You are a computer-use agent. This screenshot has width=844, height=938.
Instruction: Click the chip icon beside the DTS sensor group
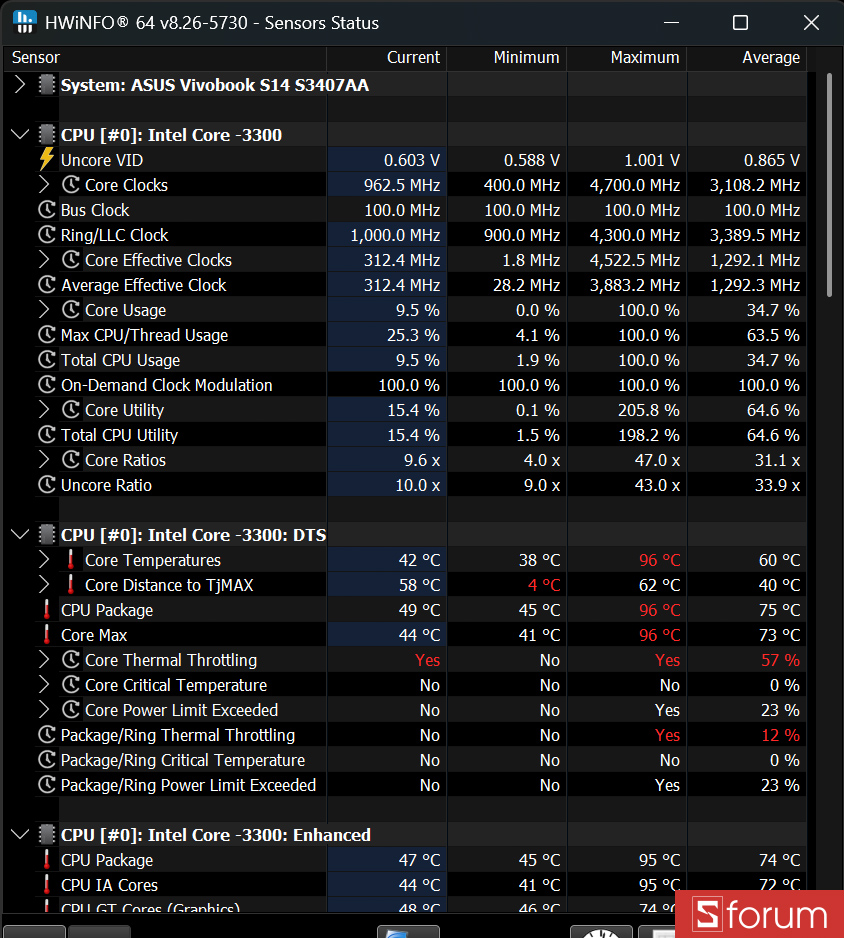(x=47, y=535)
